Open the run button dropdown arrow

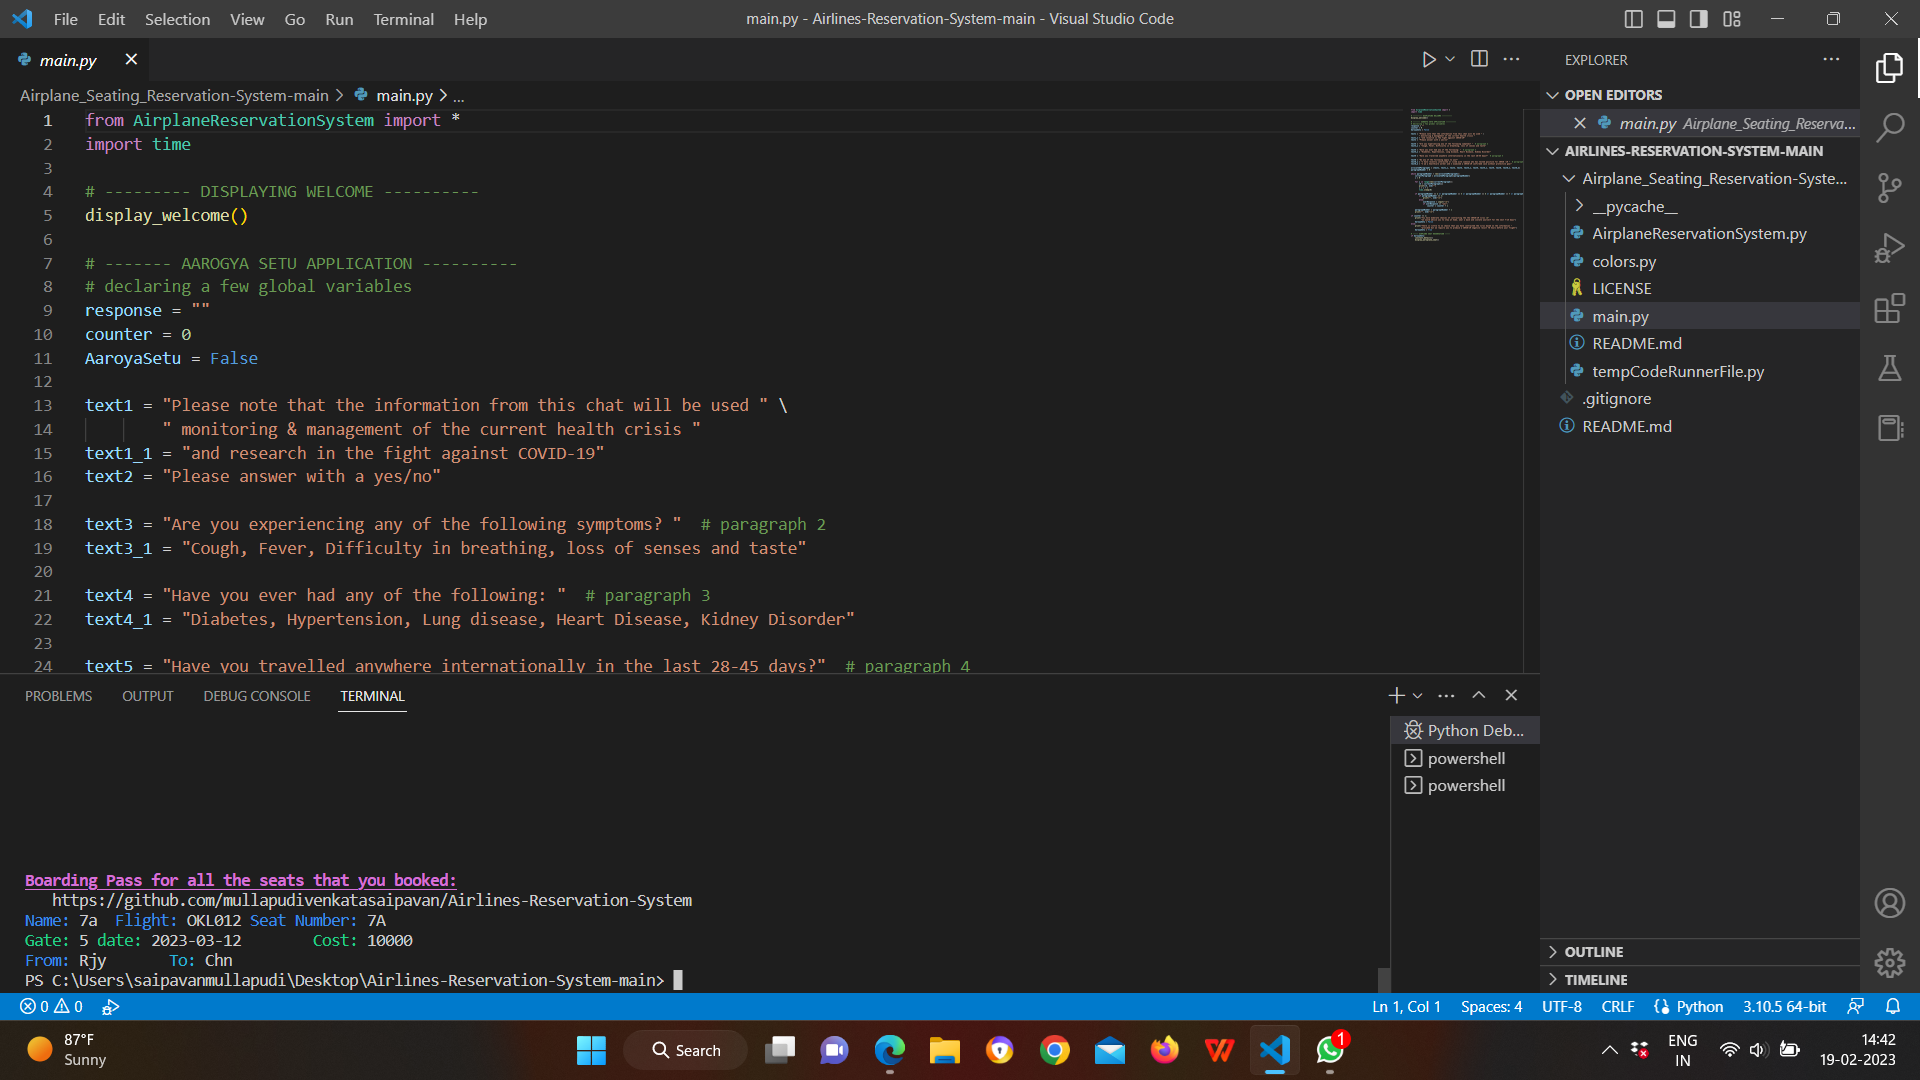click(x=1450, y=60)
